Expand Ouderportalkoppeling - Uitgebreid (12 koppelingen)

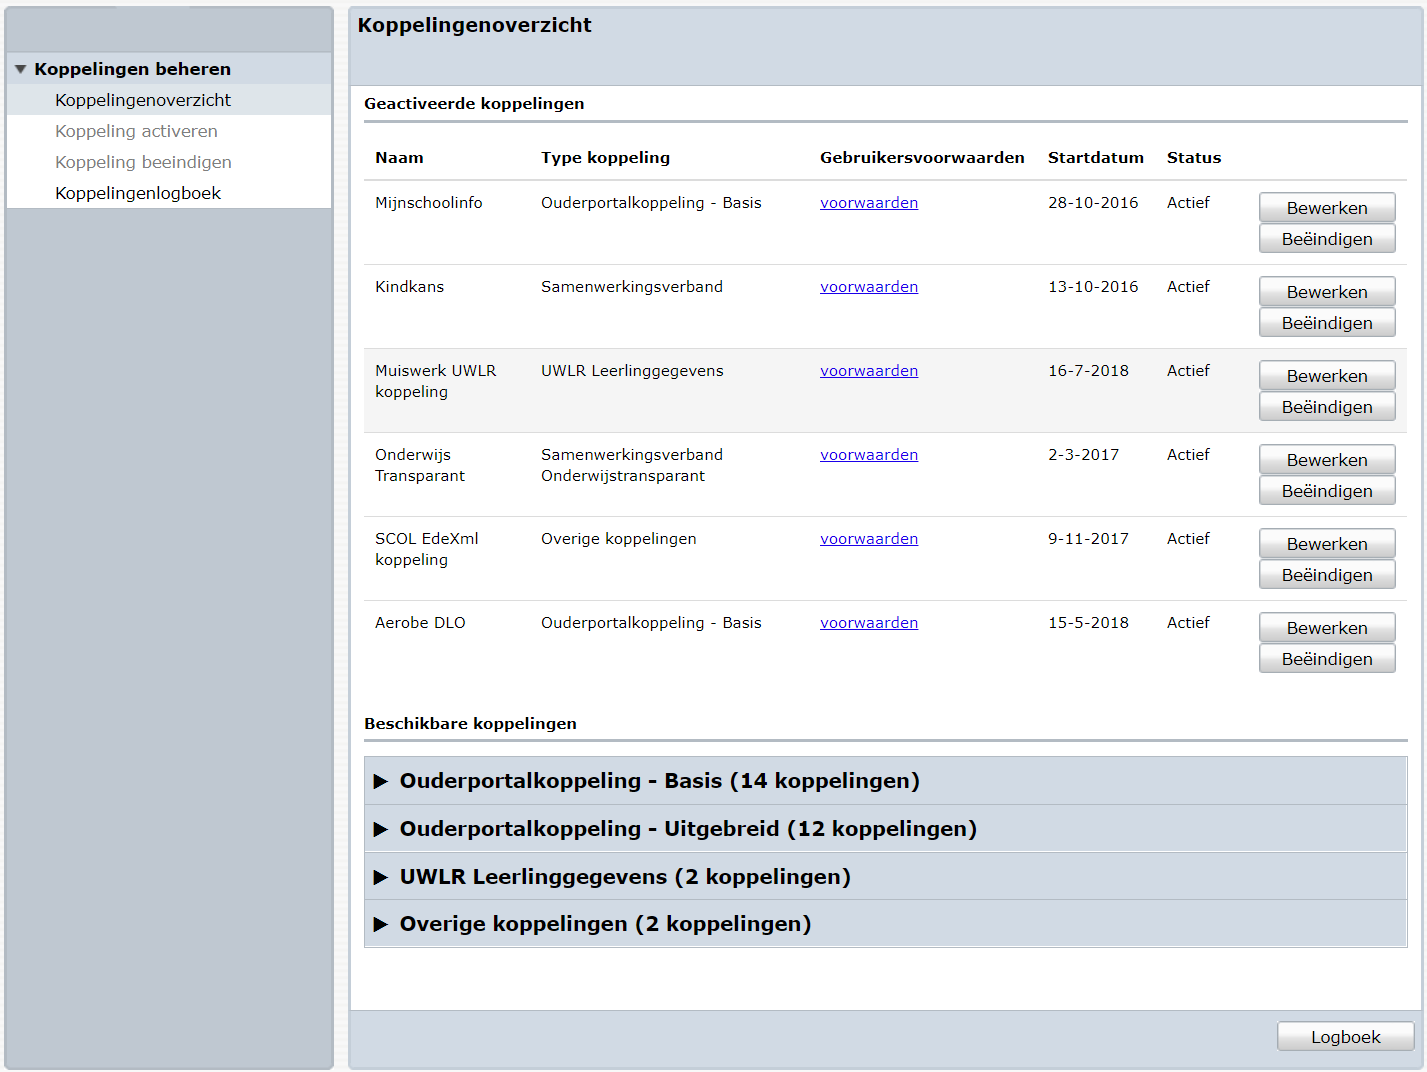pos(885,829)
